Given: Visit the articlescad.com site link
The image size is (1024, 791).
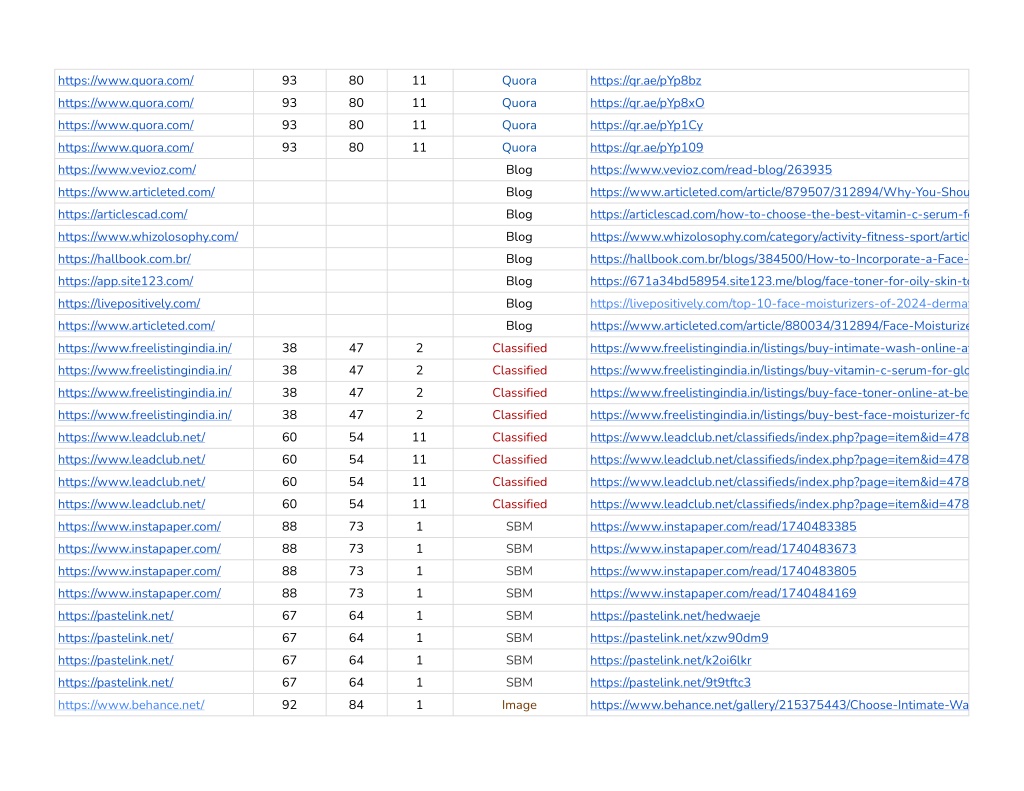Looking at the screenshot, I should pos(123,214).
